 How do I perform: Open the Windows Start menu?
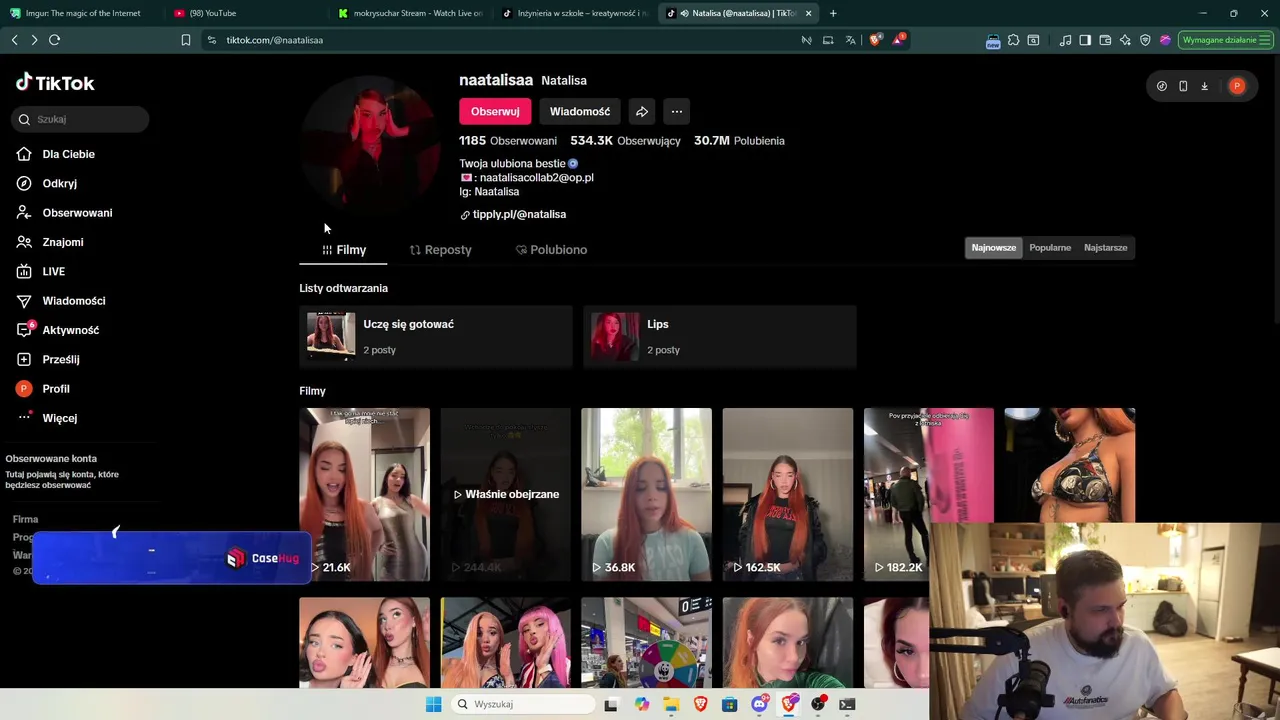click(433, 704)
